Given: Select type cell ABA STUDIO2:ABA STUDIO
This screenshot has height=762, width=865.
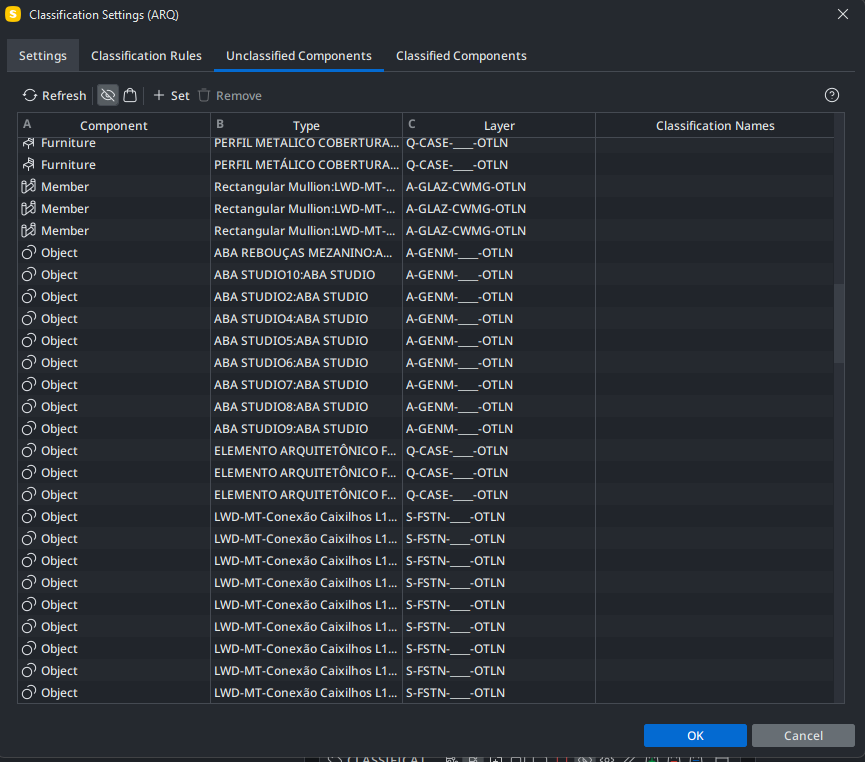Looking at the screenshot, I should 306,297.
